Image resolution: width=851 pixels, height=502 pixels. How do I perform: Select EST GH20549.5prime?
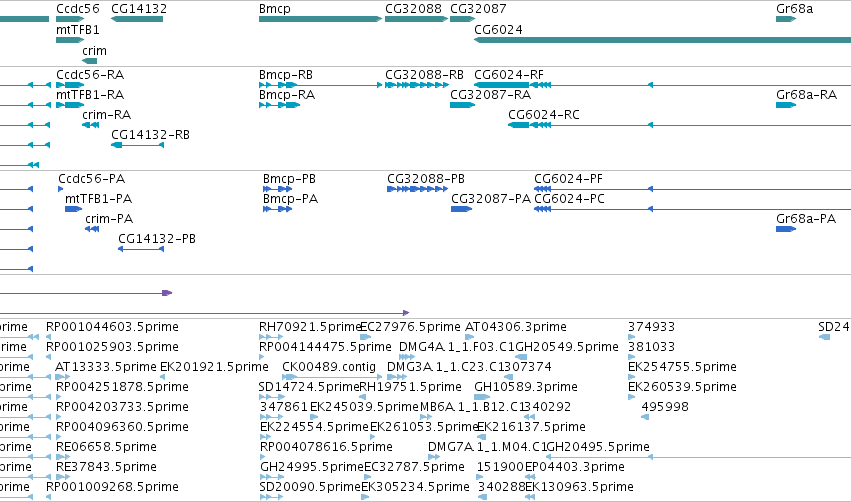[x=567, y=347]
